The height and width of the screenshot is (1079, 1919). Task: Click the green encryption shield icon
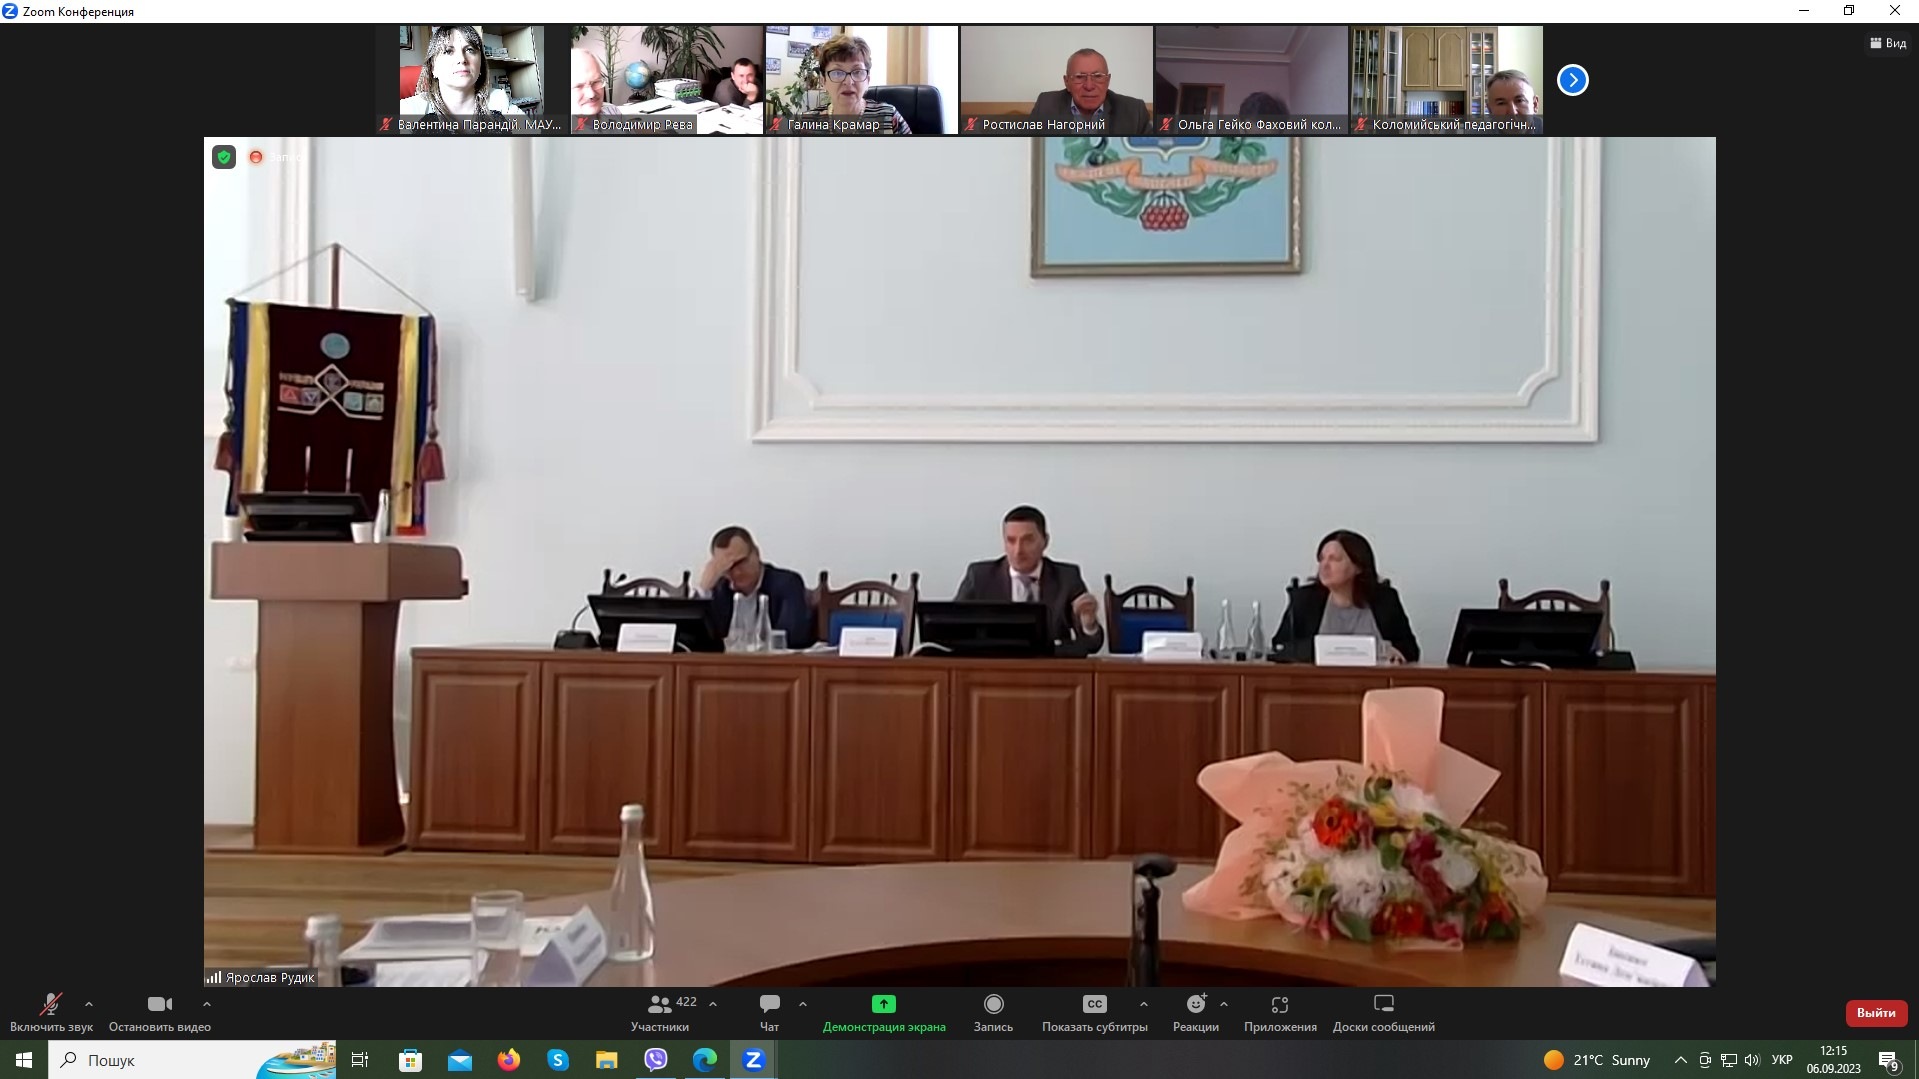224,157
